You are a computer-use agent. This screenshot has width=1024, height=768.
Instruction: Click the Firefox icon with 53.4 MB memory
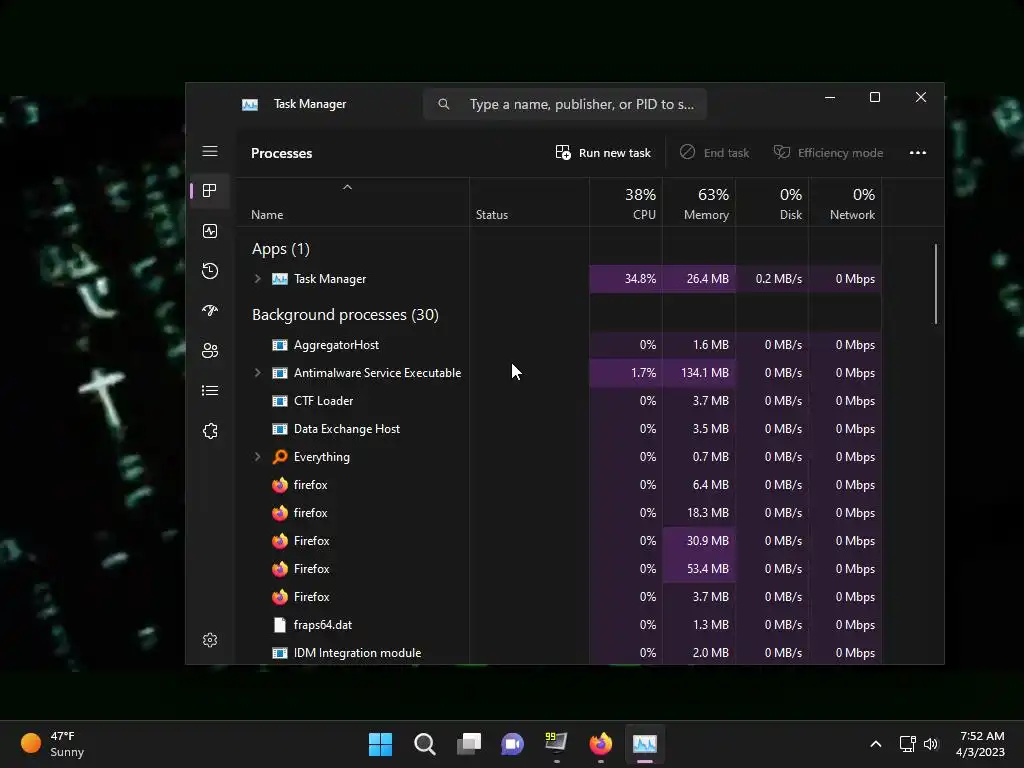[280, 569]
